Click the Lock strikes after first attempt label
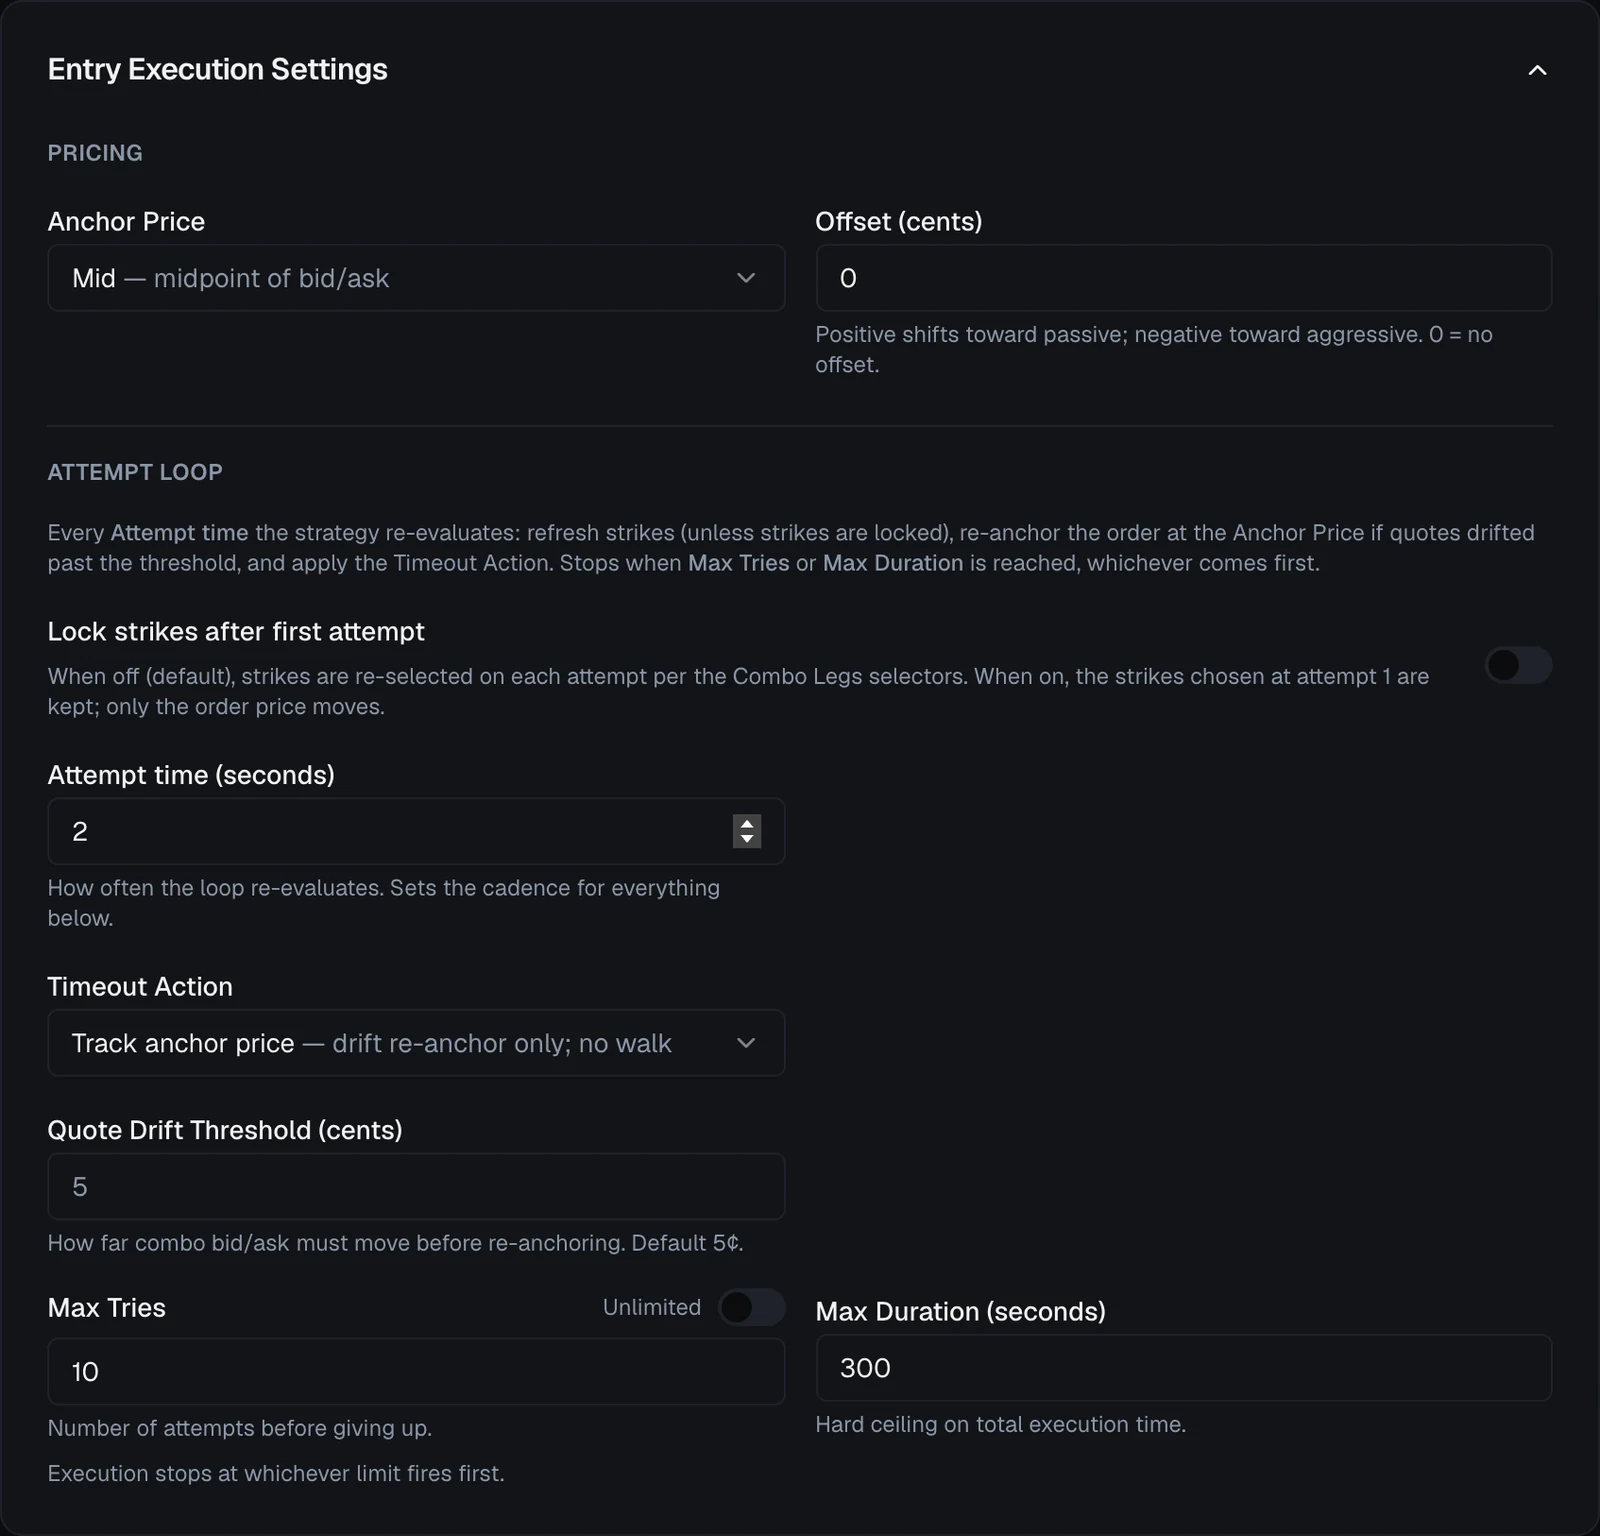1600x1536 pixels. point(236,632)
